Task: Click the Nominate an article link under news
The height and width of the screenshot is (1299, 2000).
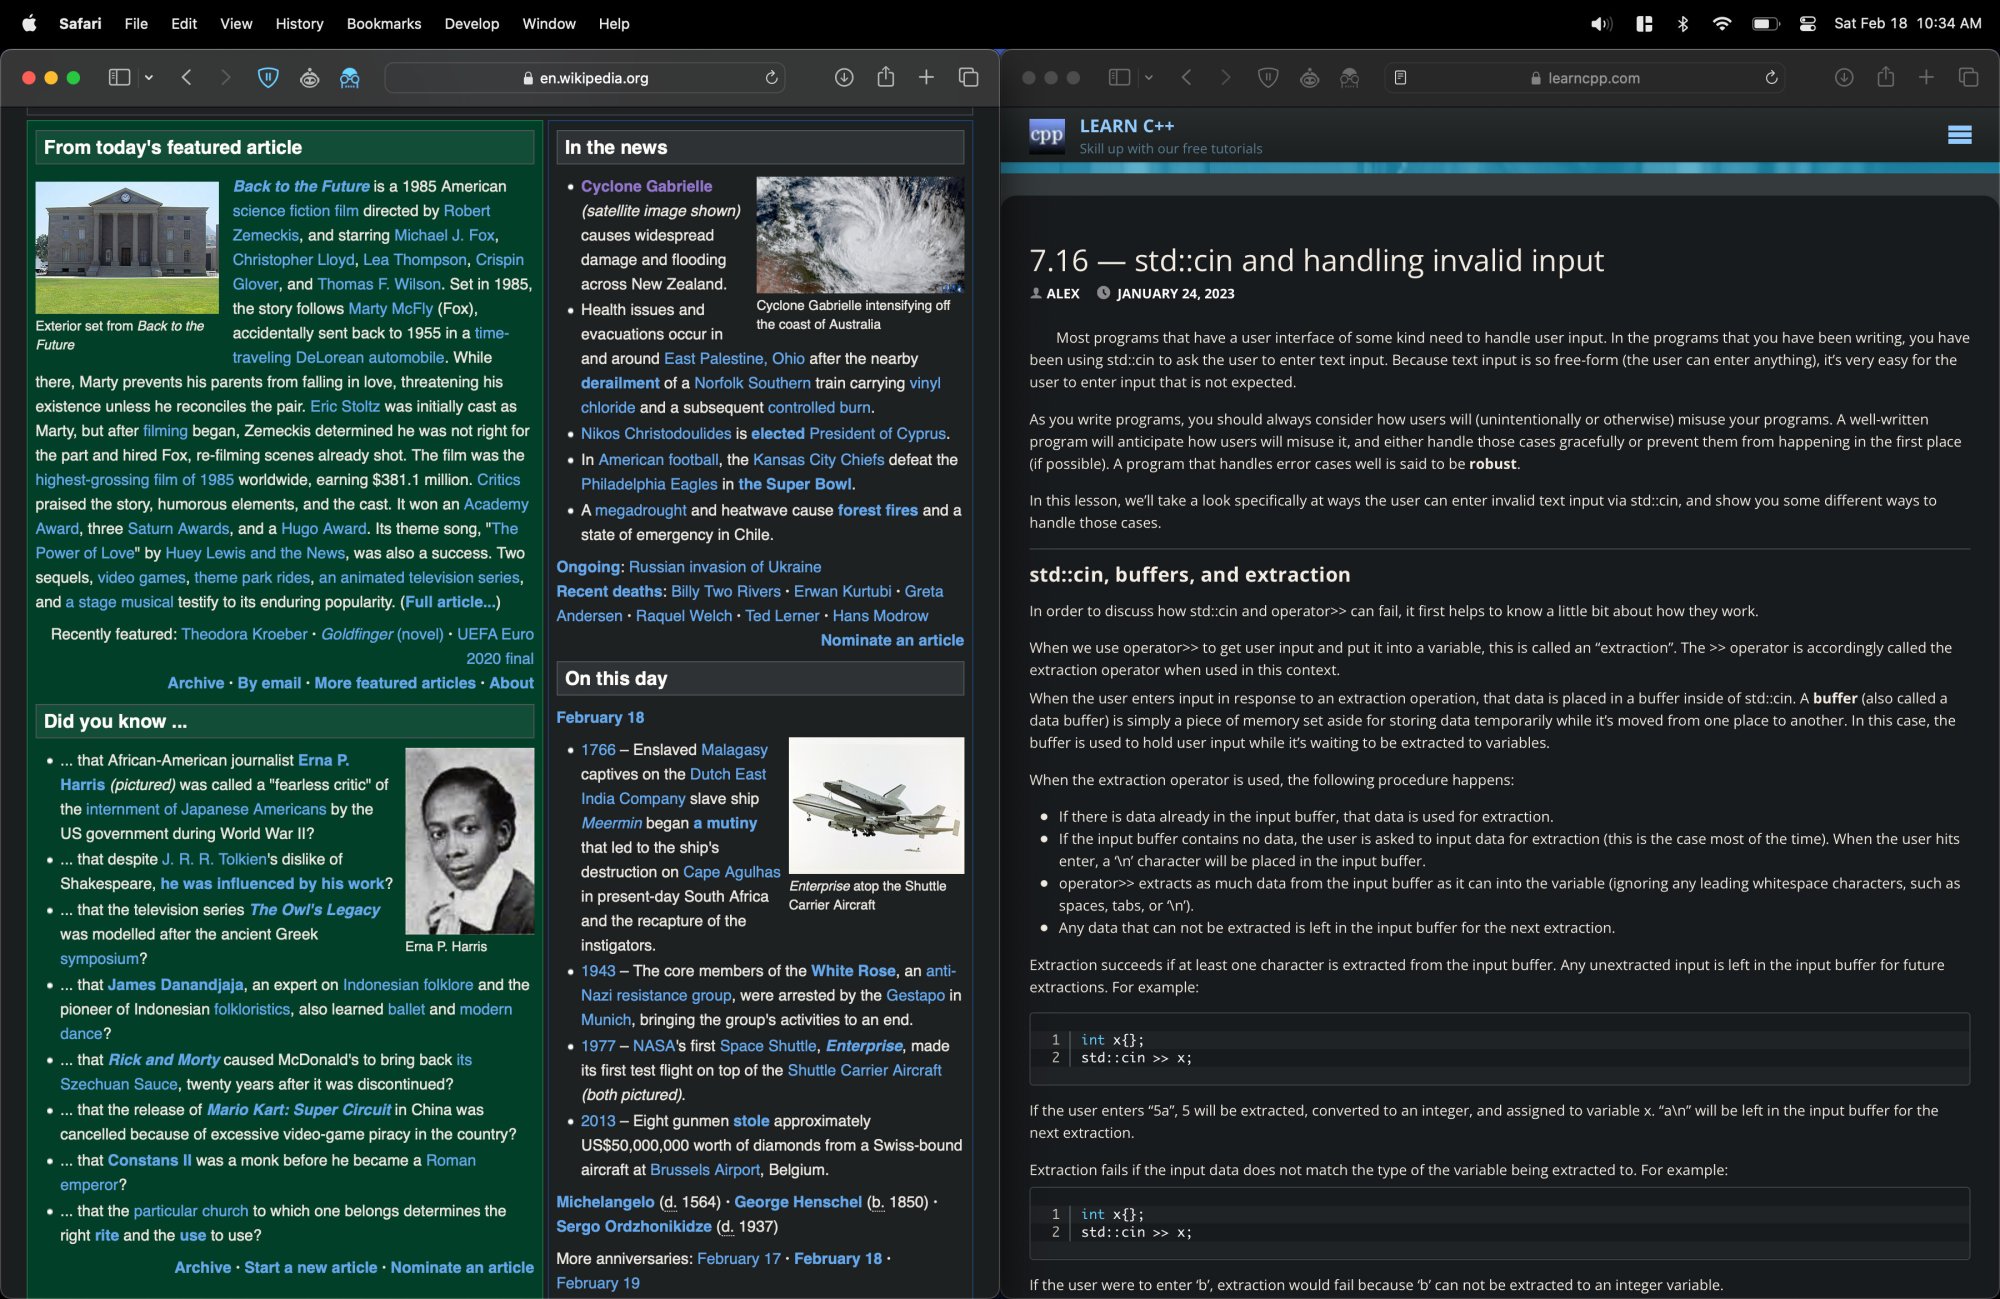Action: [891, 640]
